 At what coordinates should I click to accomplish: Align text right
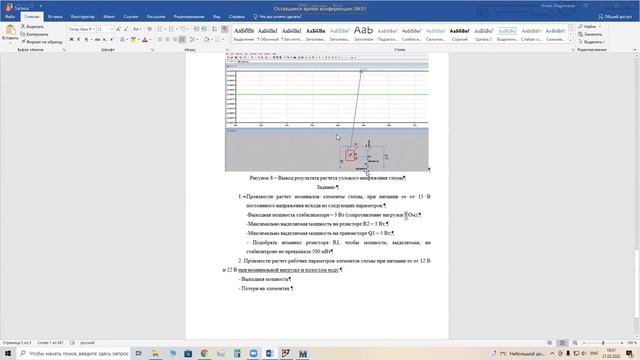pyautogui.click(x=175, y=40)
